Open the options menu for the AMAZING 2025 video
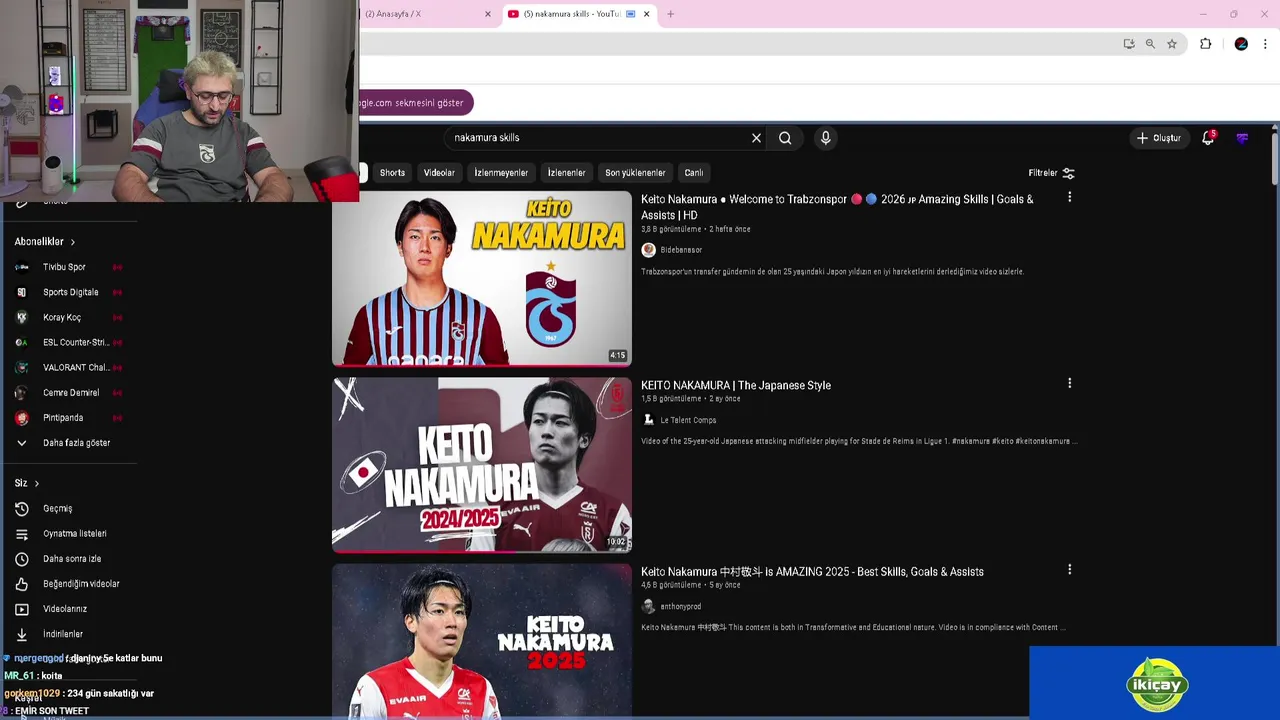Image resolution: width=1280 pixels, height=720 pixels. tap(1069, 569)
